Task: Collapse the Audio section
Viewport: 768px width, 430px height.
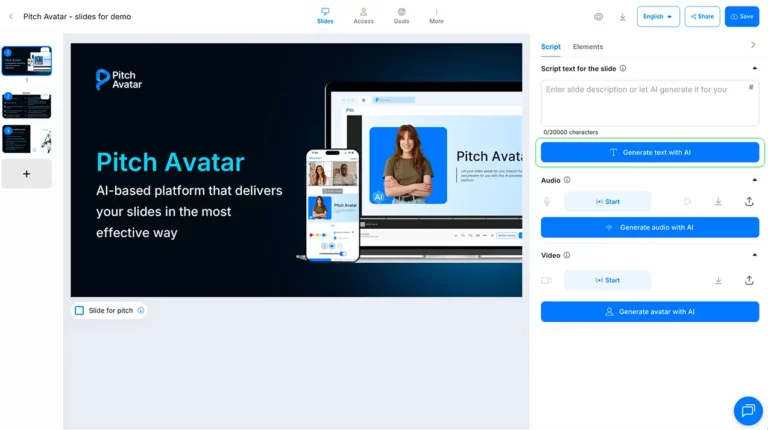Action: (754, 180)
